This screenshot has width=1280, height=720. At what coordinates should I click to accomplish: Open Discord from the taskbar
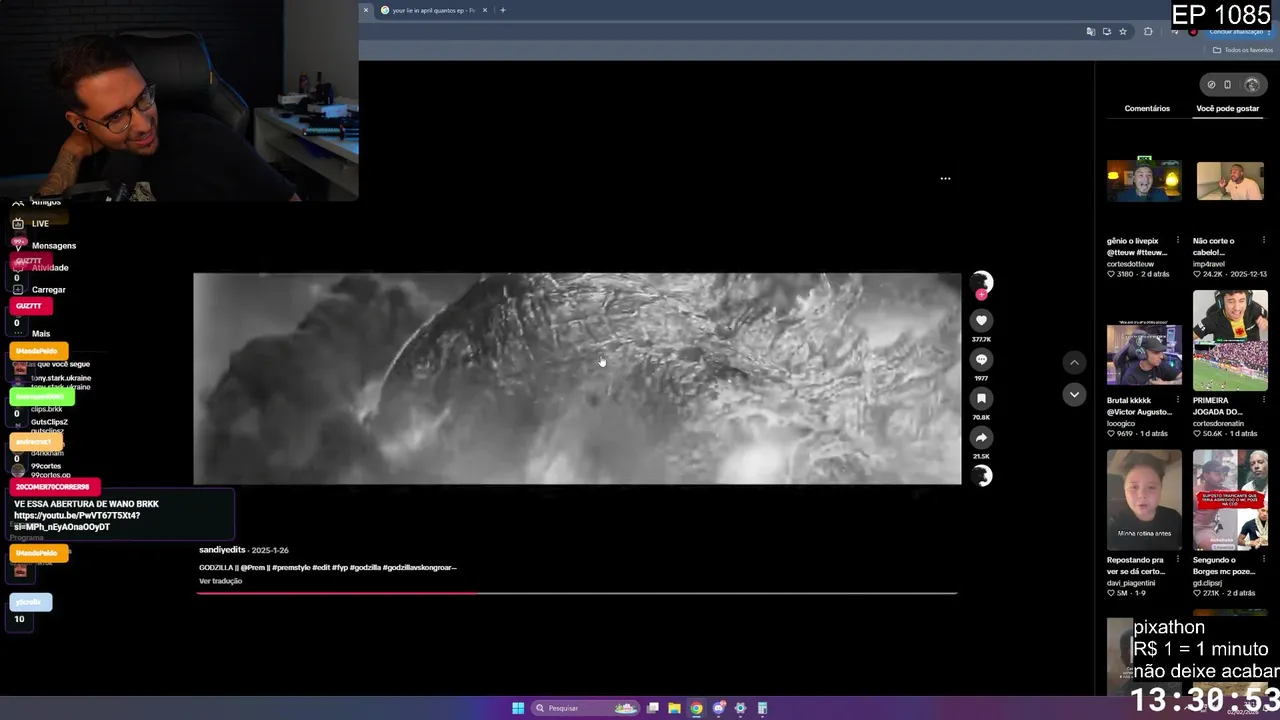click(x=718, y=708)
